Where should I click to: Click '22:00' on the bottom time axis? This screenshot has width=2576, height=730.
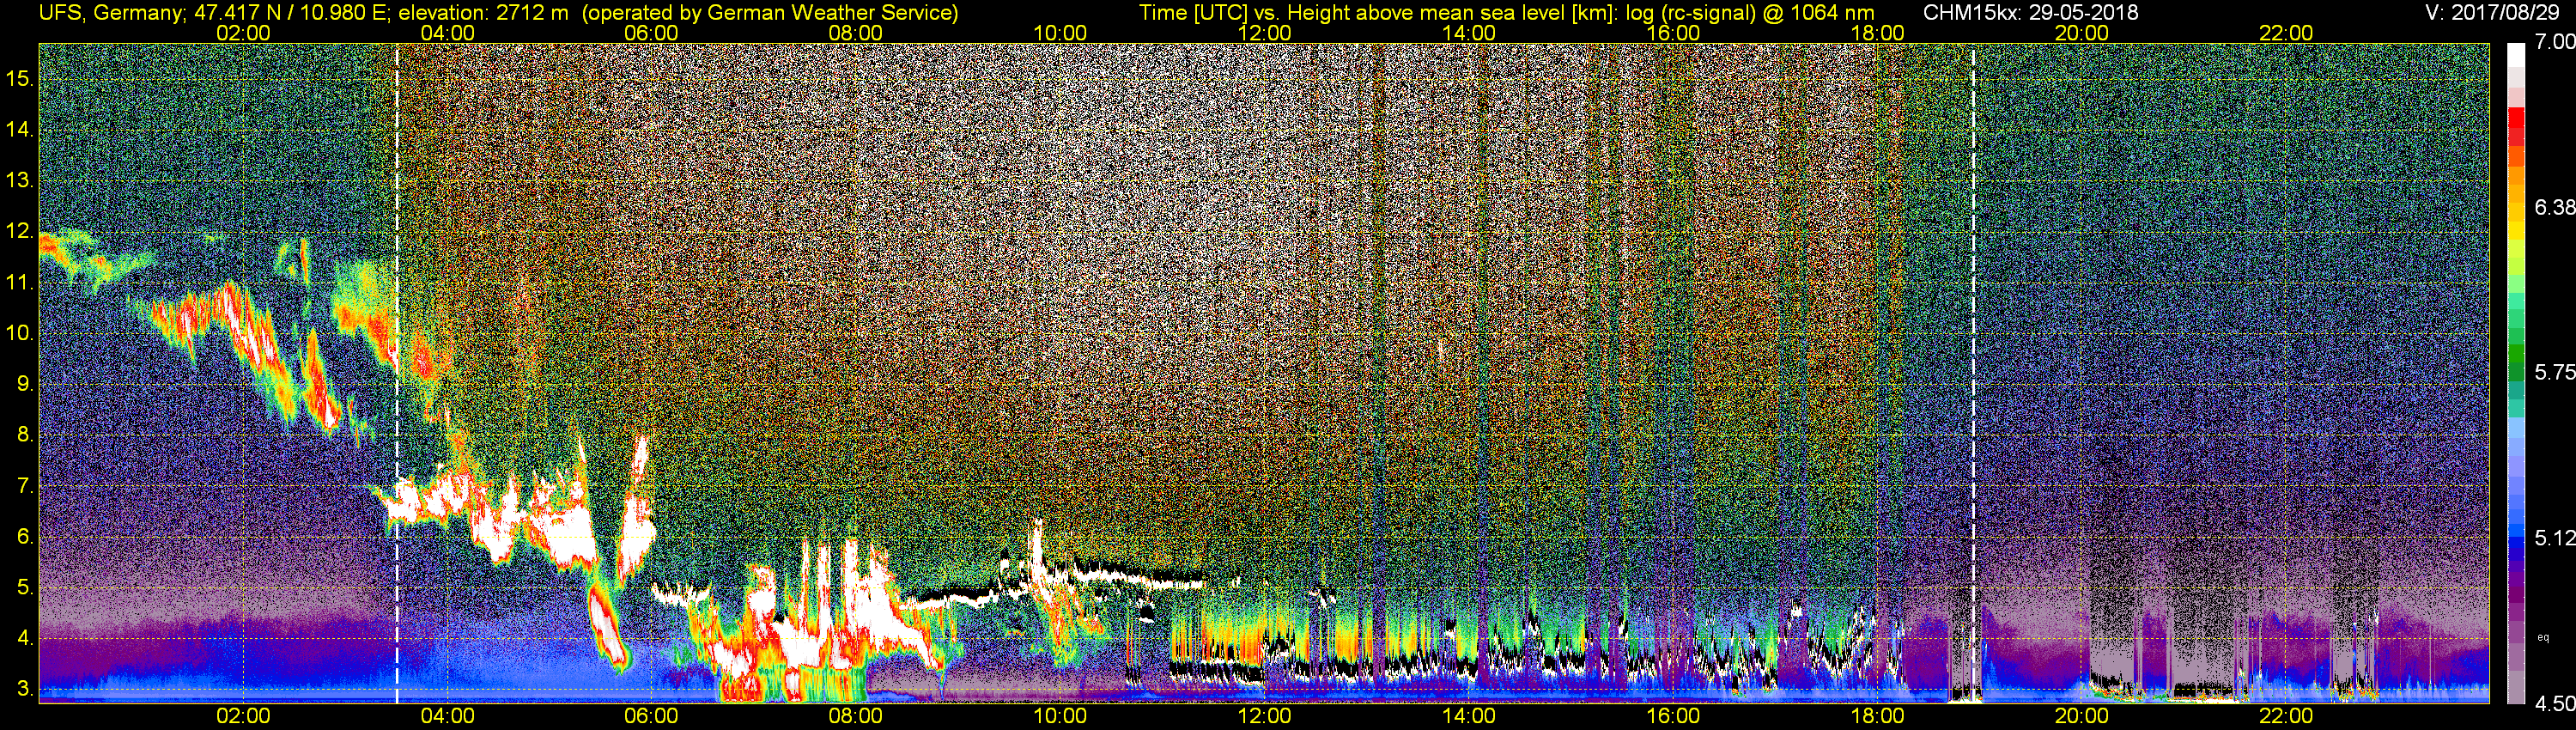[x=2286, y=716]
